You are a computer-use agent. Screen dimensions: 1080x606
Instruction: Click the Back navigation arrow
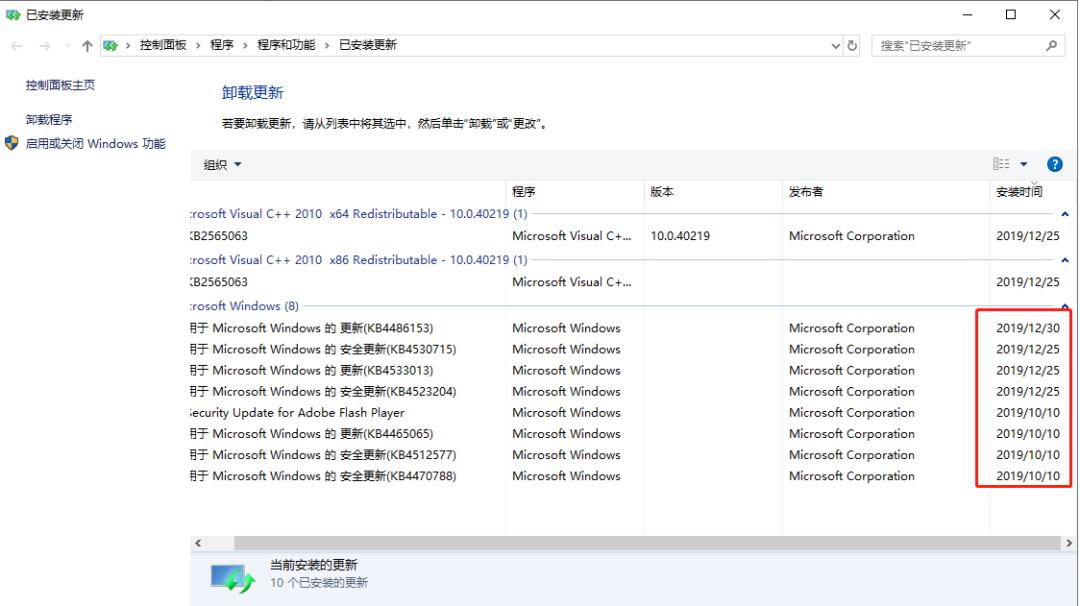pyautogui.click(x=17, y=43)
